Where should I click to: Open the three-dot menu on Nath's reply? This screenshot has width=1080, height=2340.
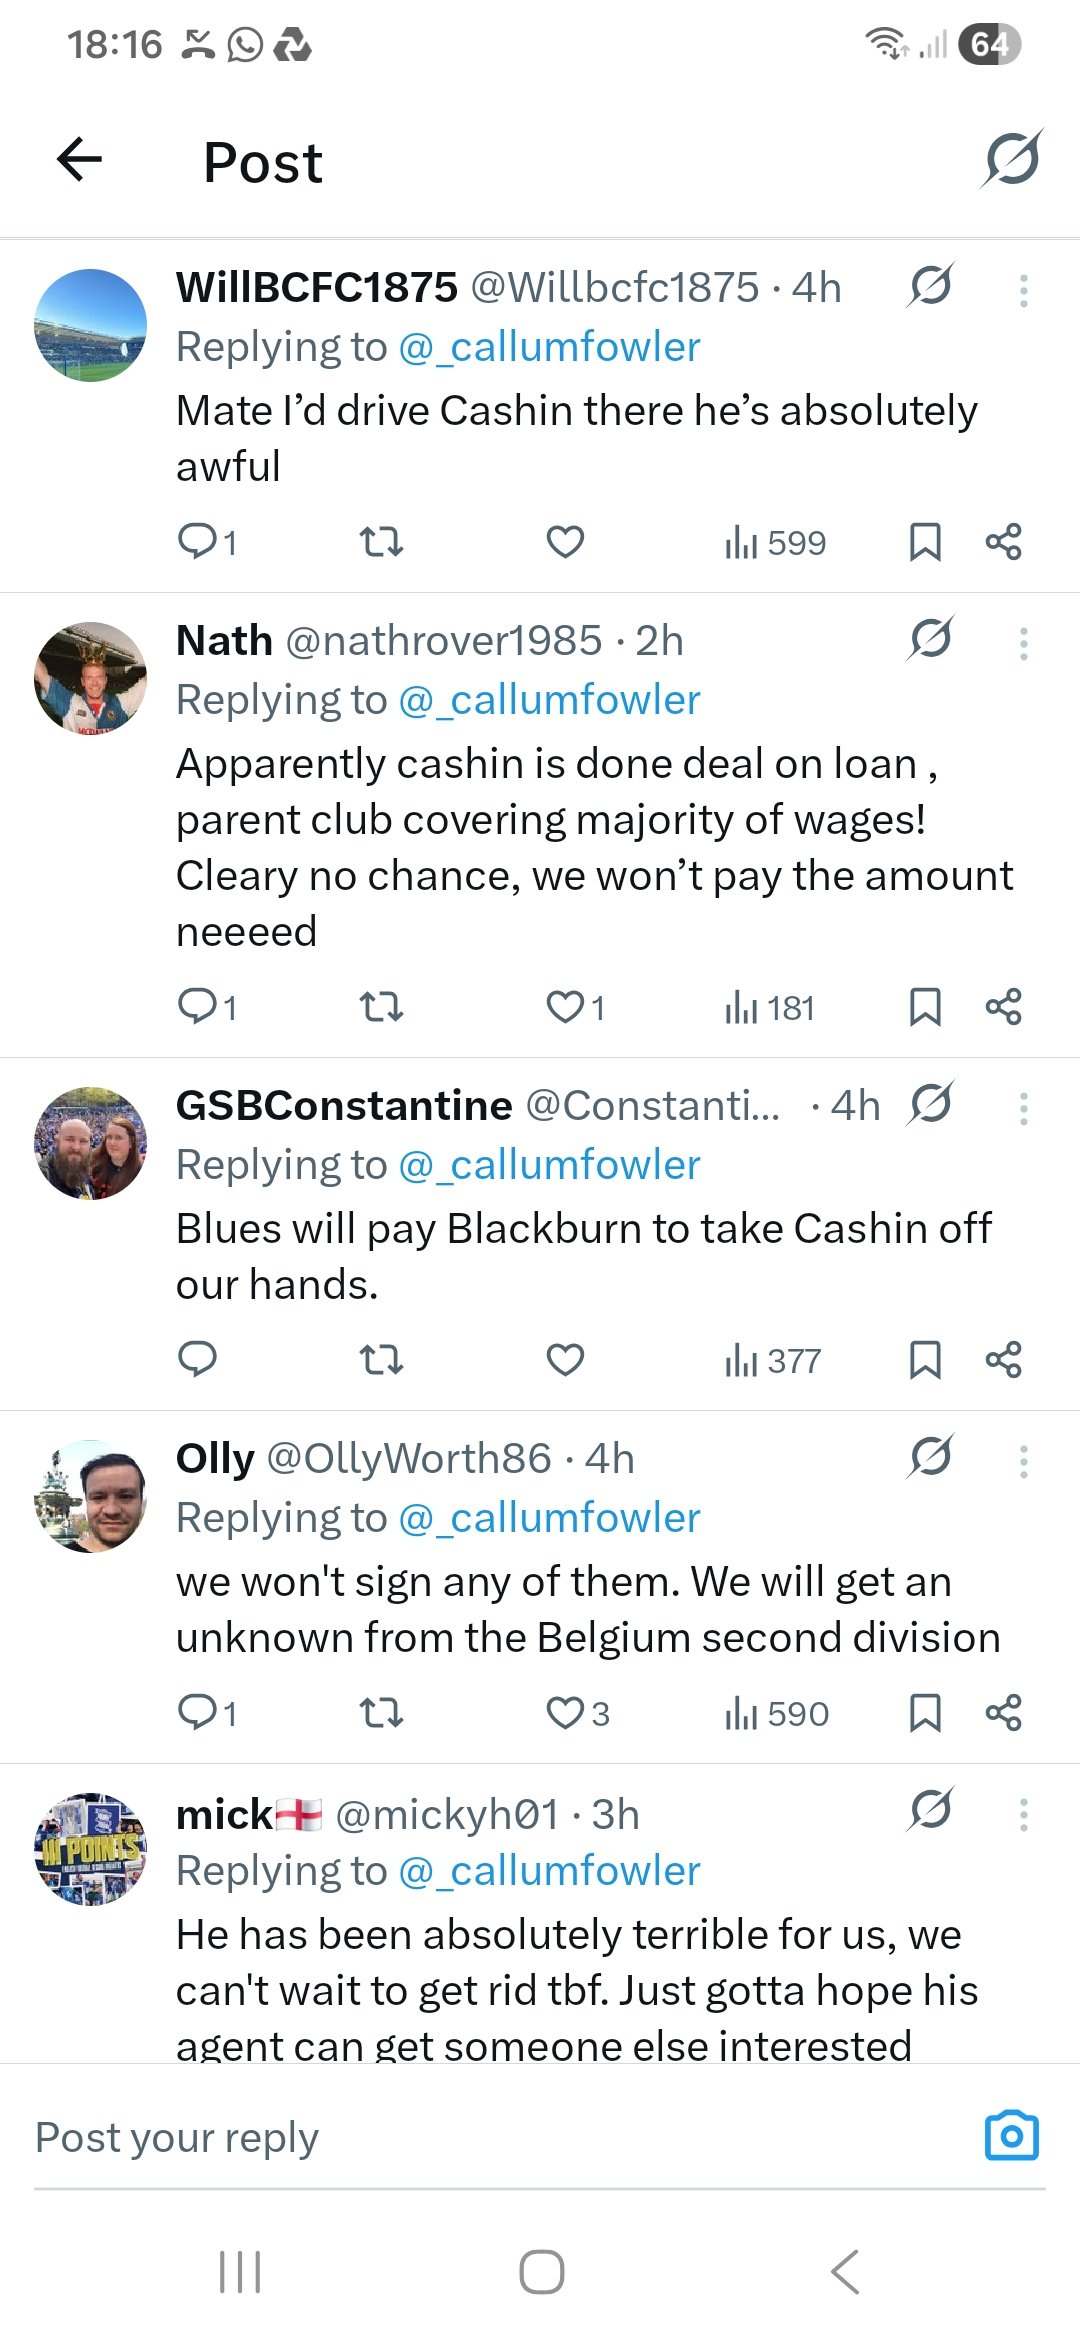[1023, 643]
